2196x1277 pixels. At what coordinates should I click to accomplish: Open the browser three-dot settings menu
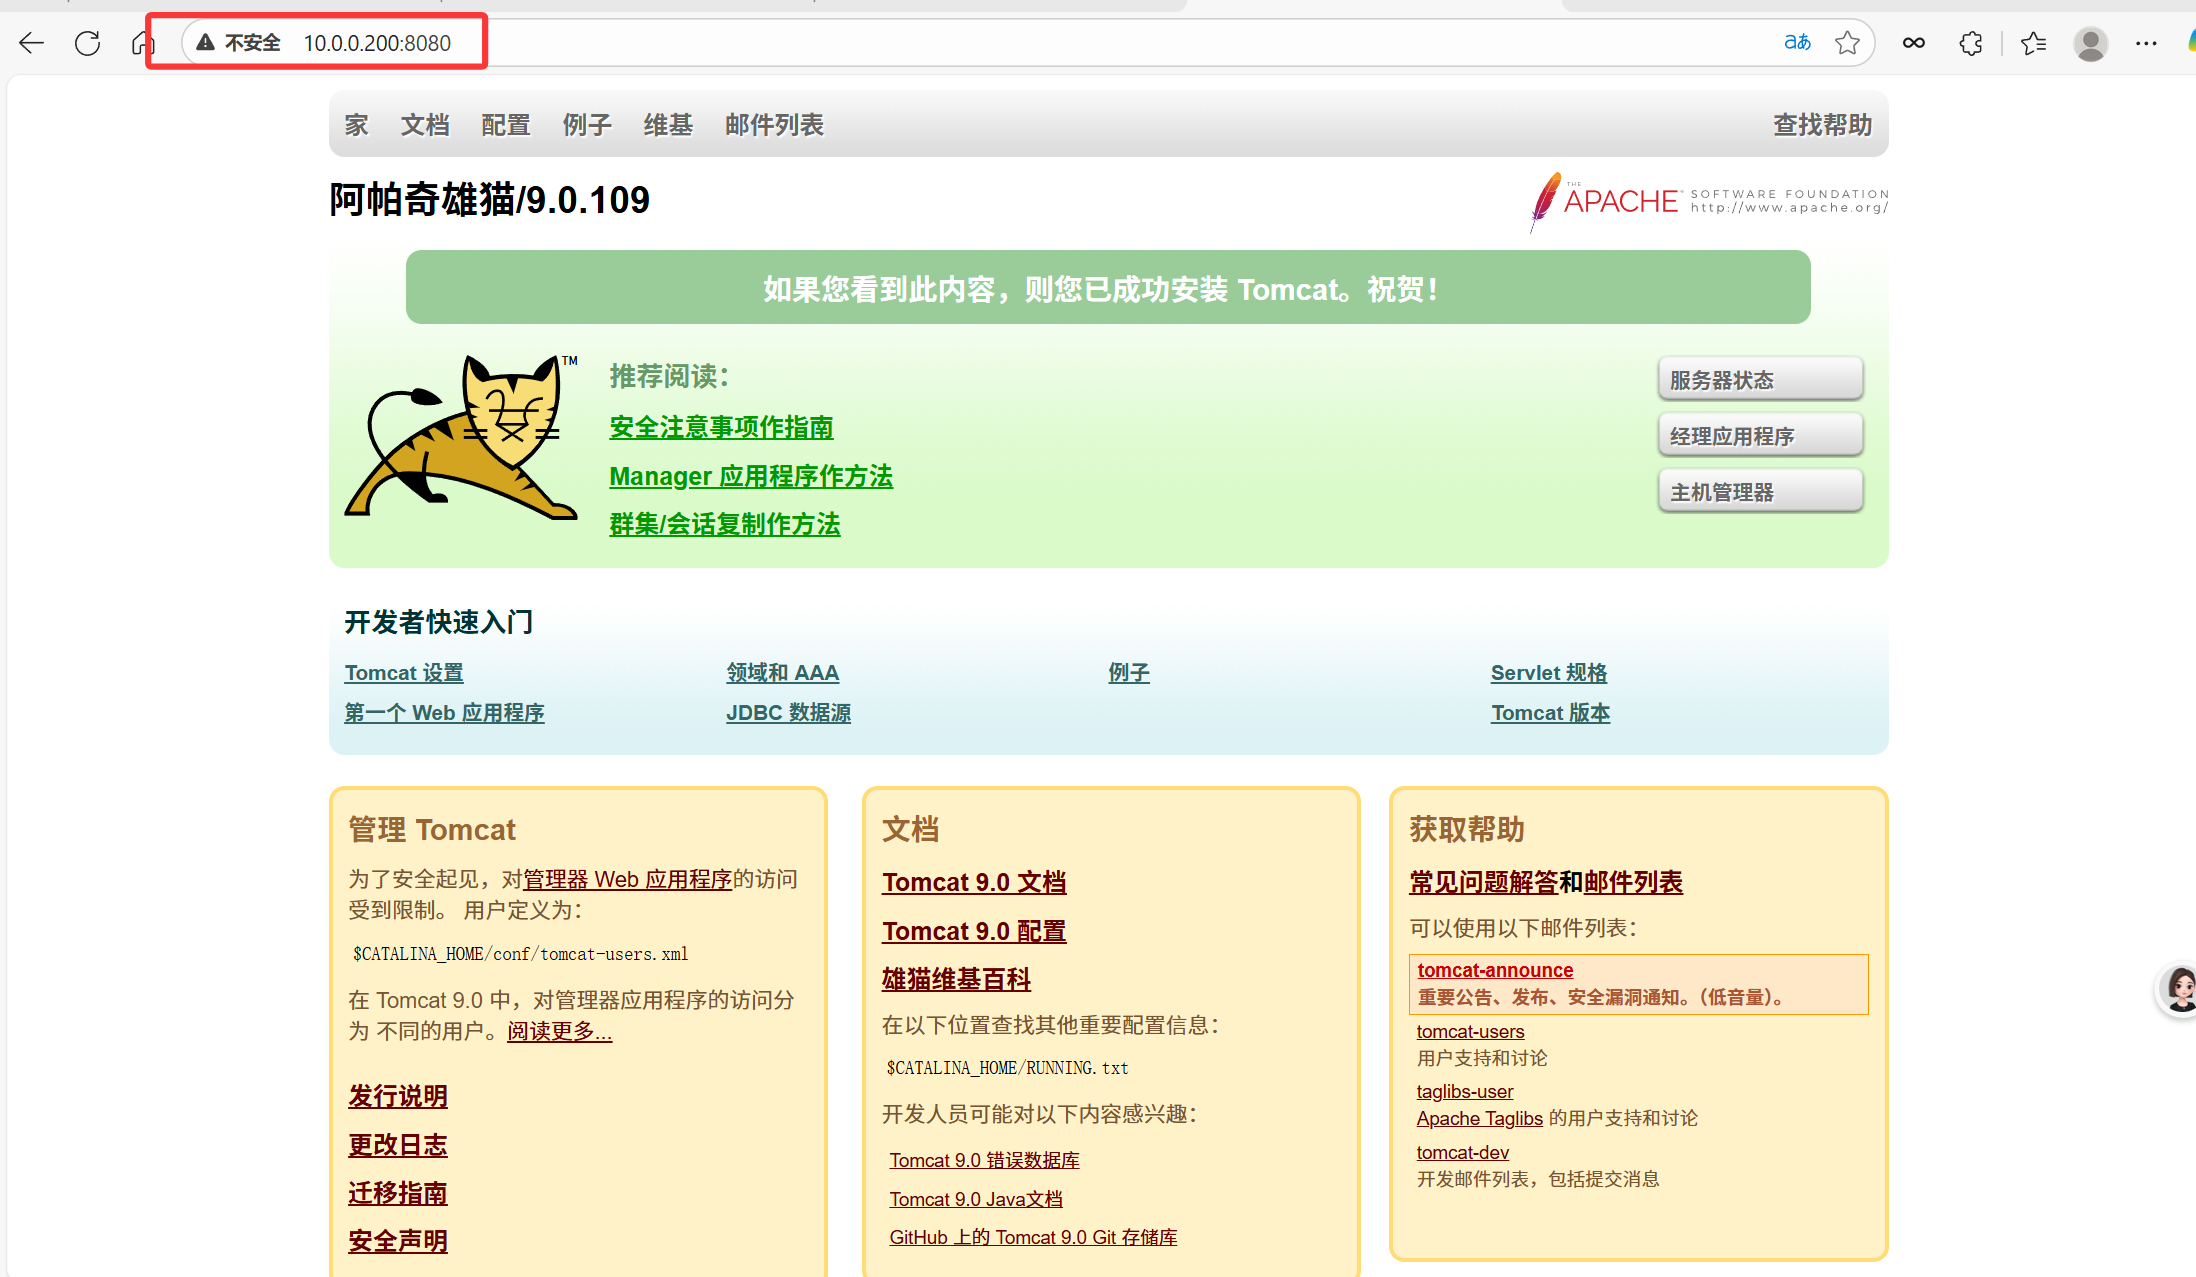pyautogui.click(x=2146, y=43)
